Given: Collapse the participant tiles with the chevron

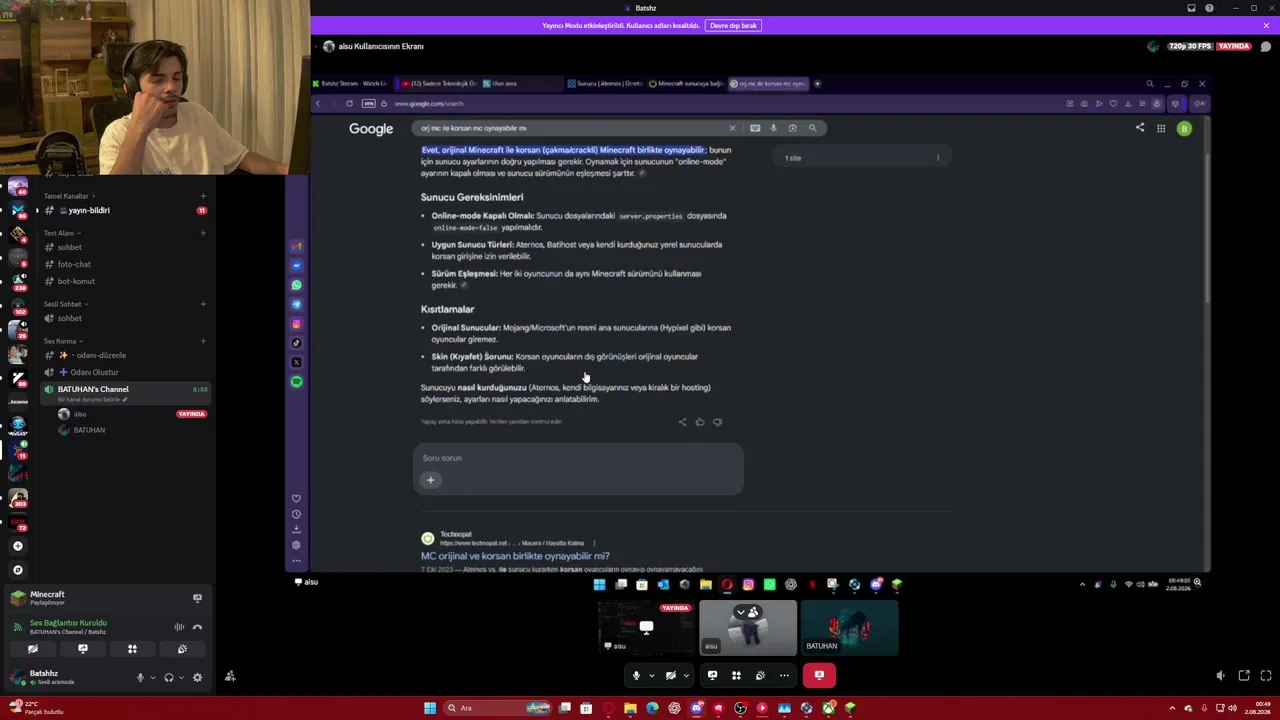Looking at the screenshot, I should click(741, 612).
